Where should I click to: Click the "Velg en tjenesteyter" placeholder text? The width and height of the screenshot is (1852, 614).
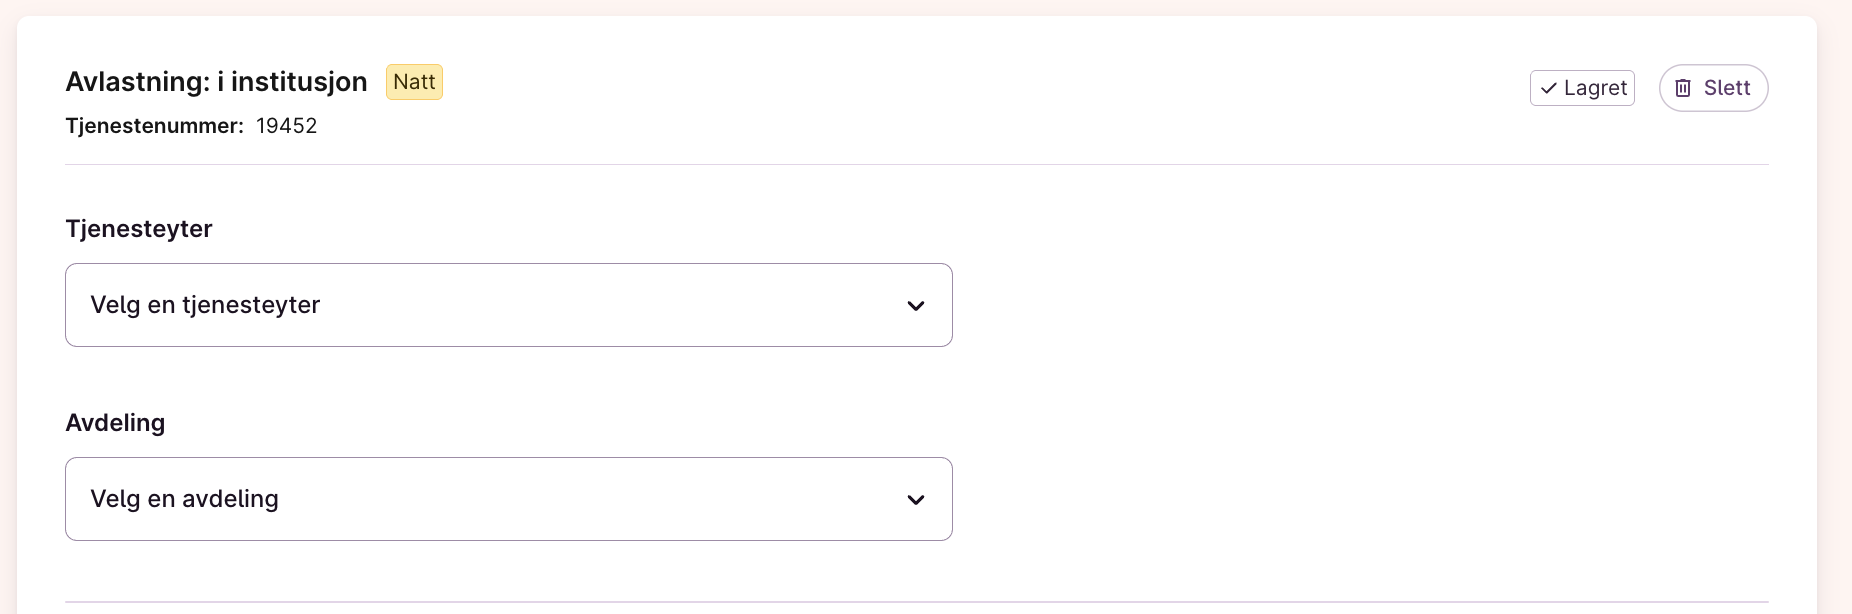pyautogui.click(x=205, y=305)
